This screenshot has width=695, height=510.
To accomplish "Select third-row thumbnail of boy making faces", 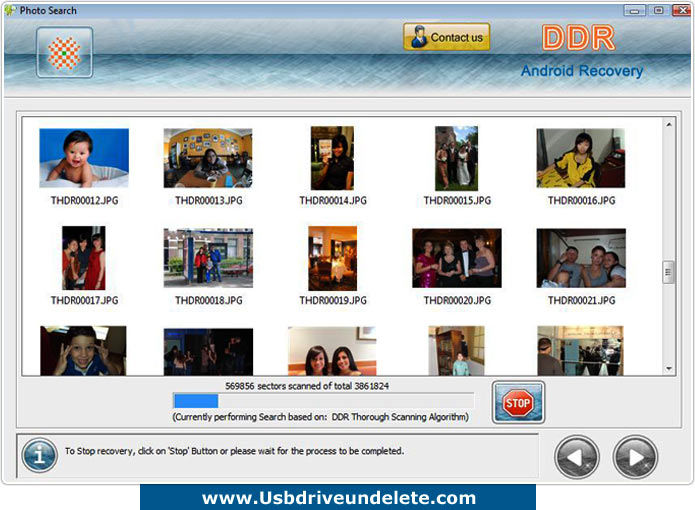I will tap(83, 350).
